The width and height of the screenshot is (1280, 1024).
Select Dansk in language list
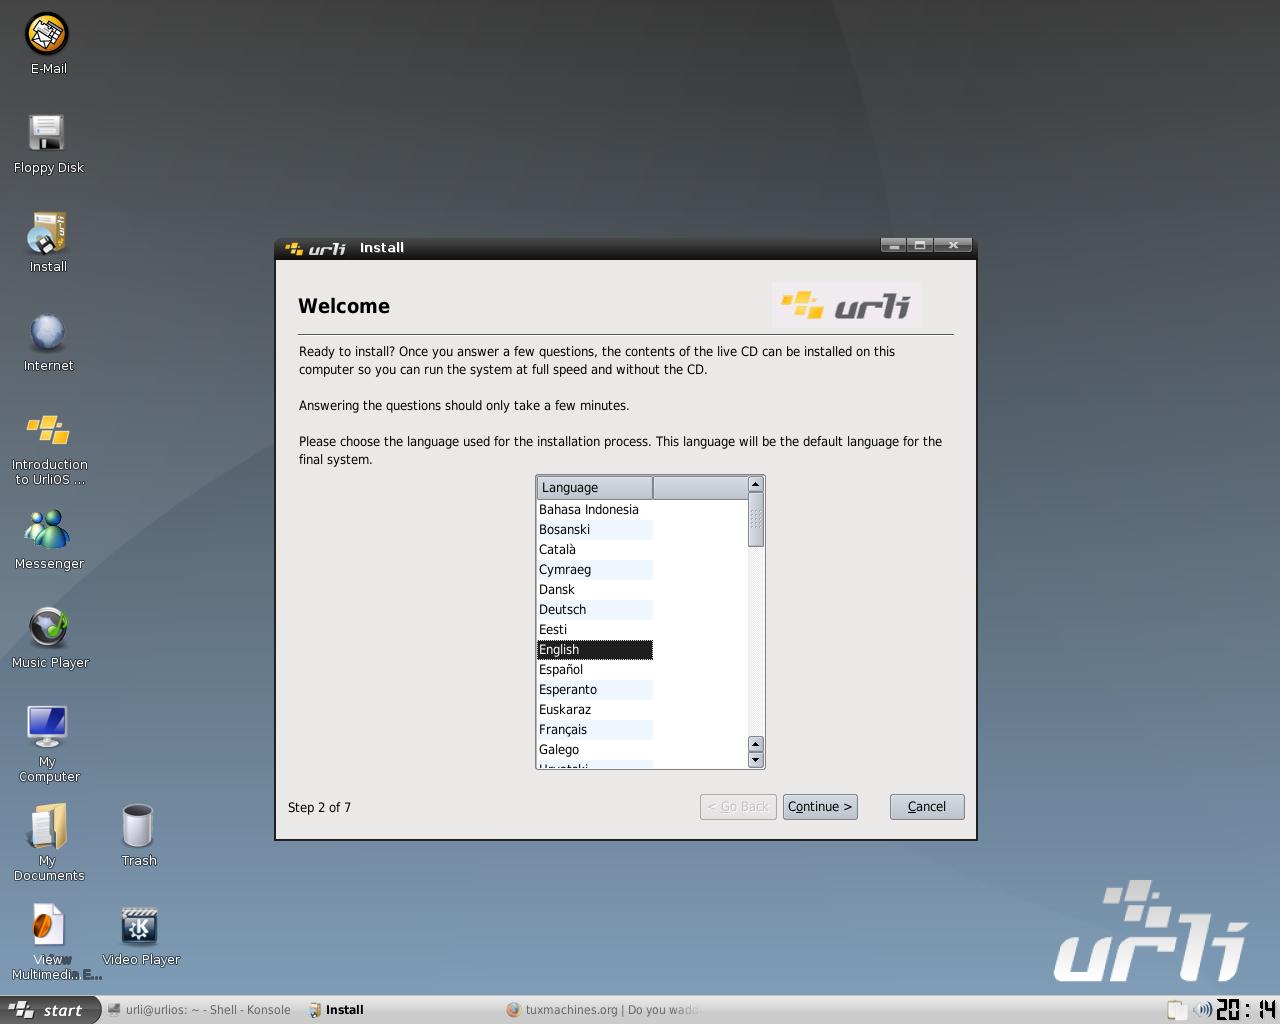pos(594,590)
